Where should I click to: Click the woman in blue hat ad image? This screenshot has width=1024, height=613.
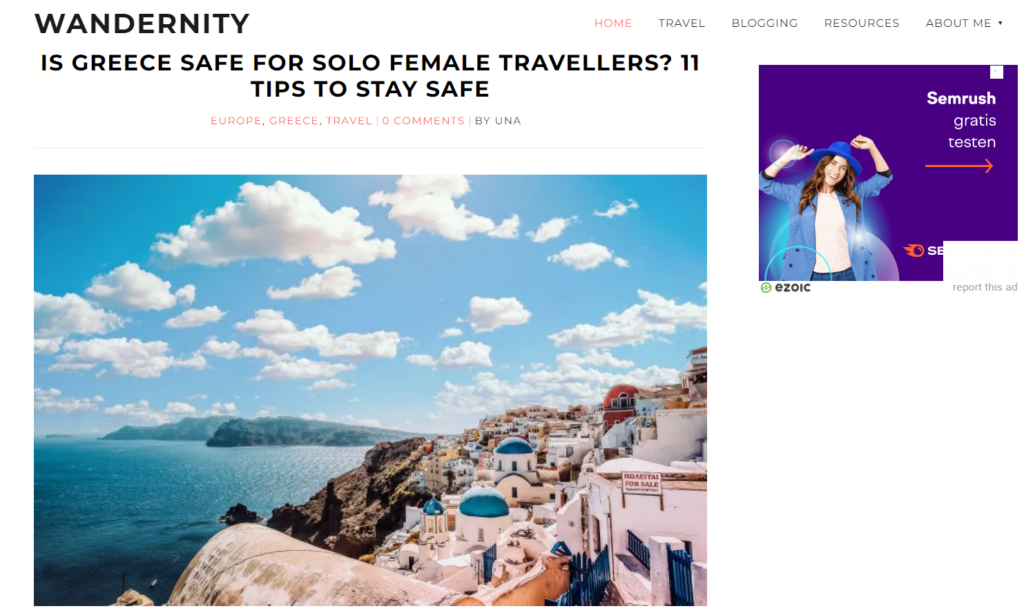coord(826,209)
